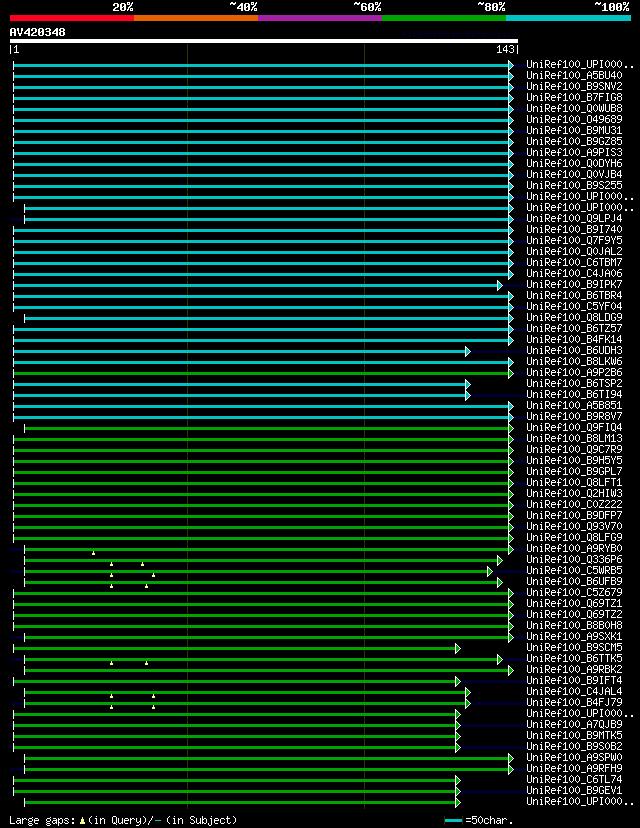Click the arrowhead ending the Q8LDG9 alignment
Image resolution: width=640 pixels, height=828 pixels.
511,318
